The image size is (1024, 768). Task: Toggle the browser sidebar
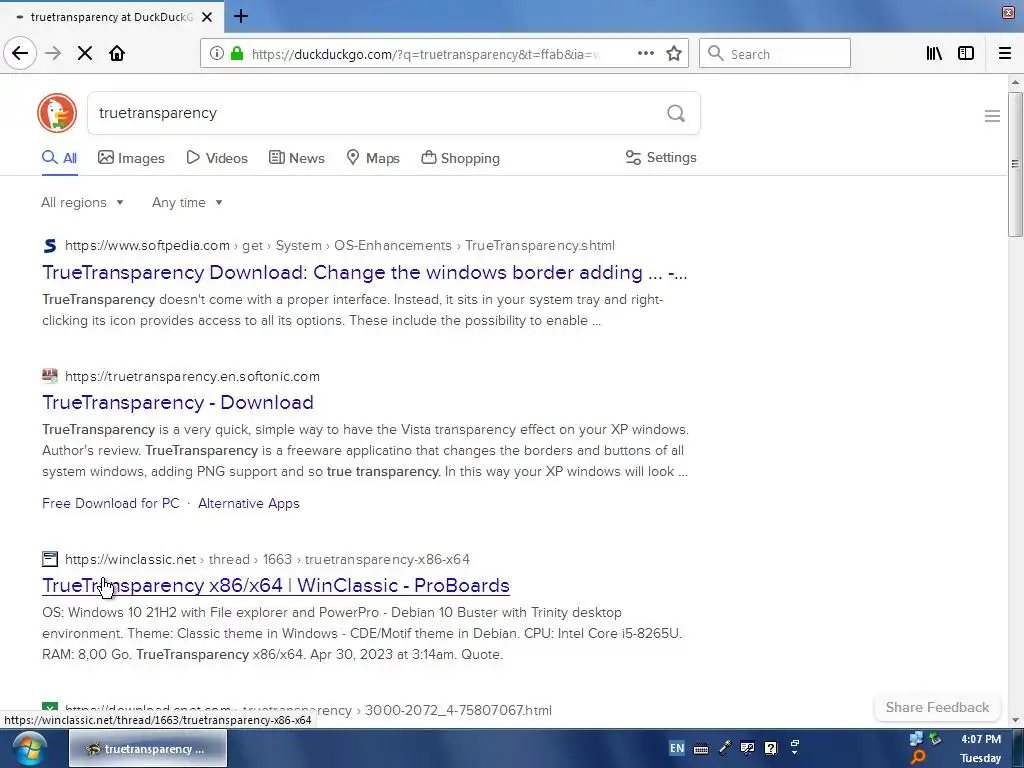tap(966, 54)
